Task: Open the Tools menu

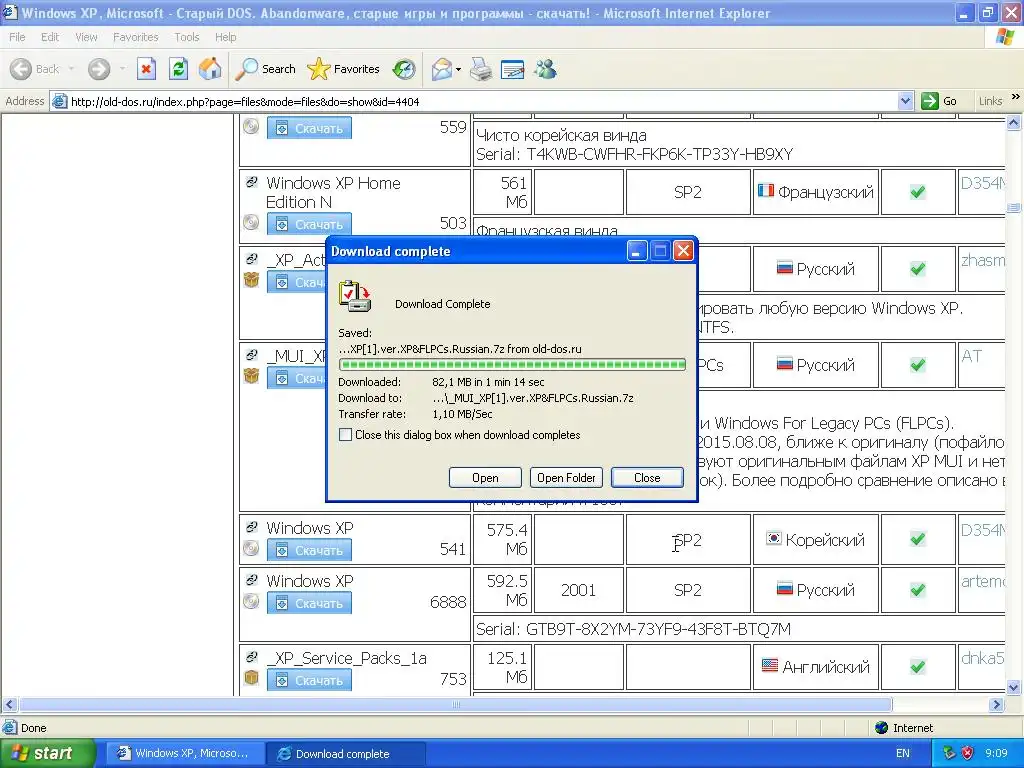Action: [x=187, y=37]
